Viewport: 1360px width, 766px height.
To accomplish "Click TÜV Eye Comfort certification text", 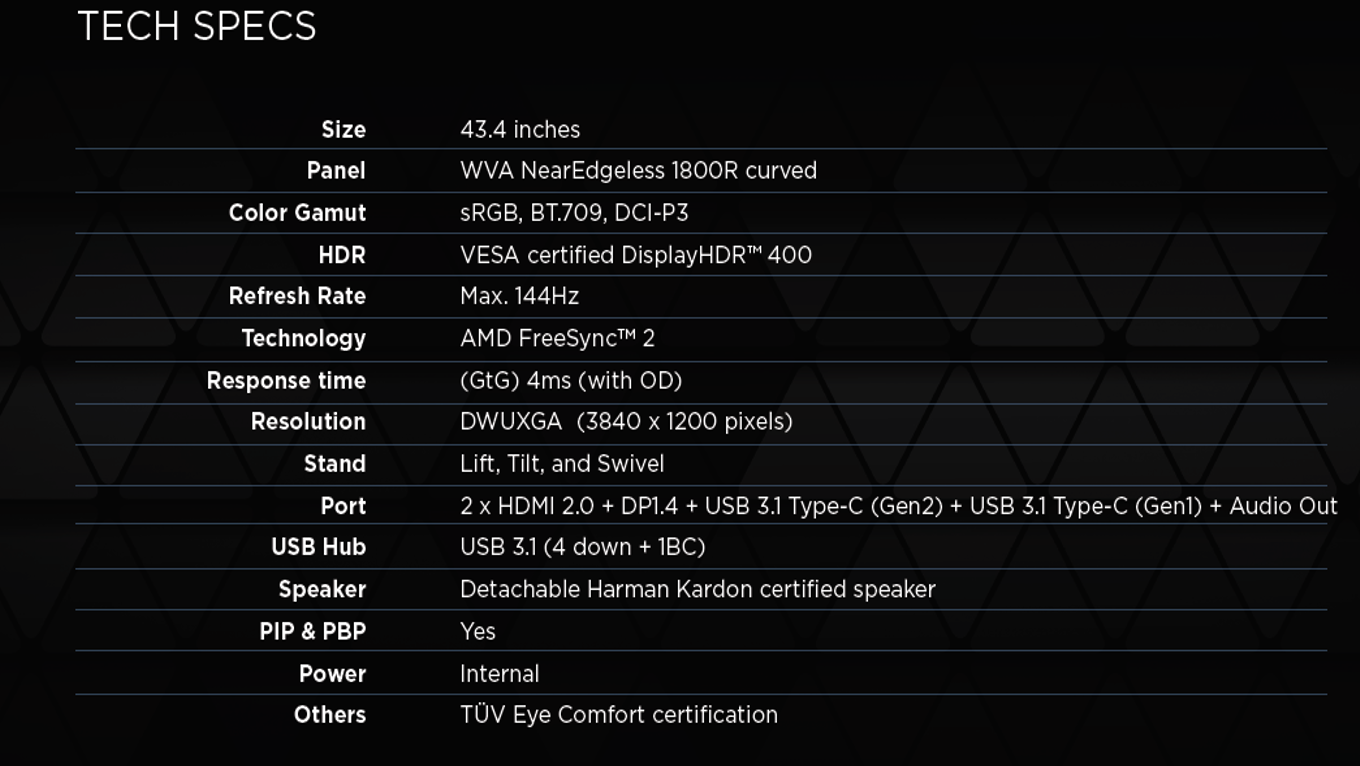I will tap(619, 715).
